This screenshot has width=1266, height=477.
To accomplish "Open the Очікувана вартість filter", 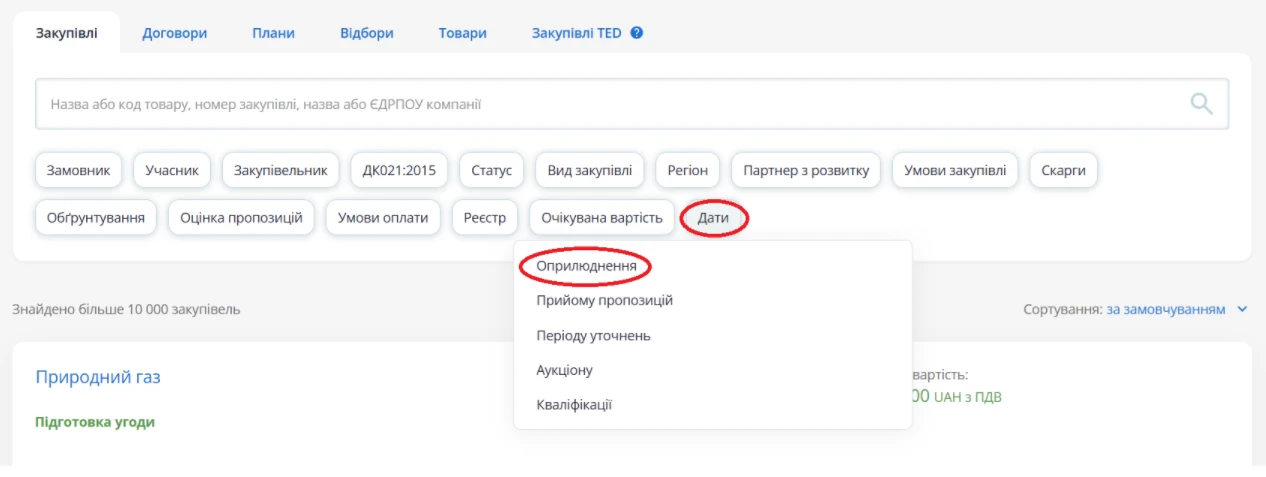I will (602, 217).
